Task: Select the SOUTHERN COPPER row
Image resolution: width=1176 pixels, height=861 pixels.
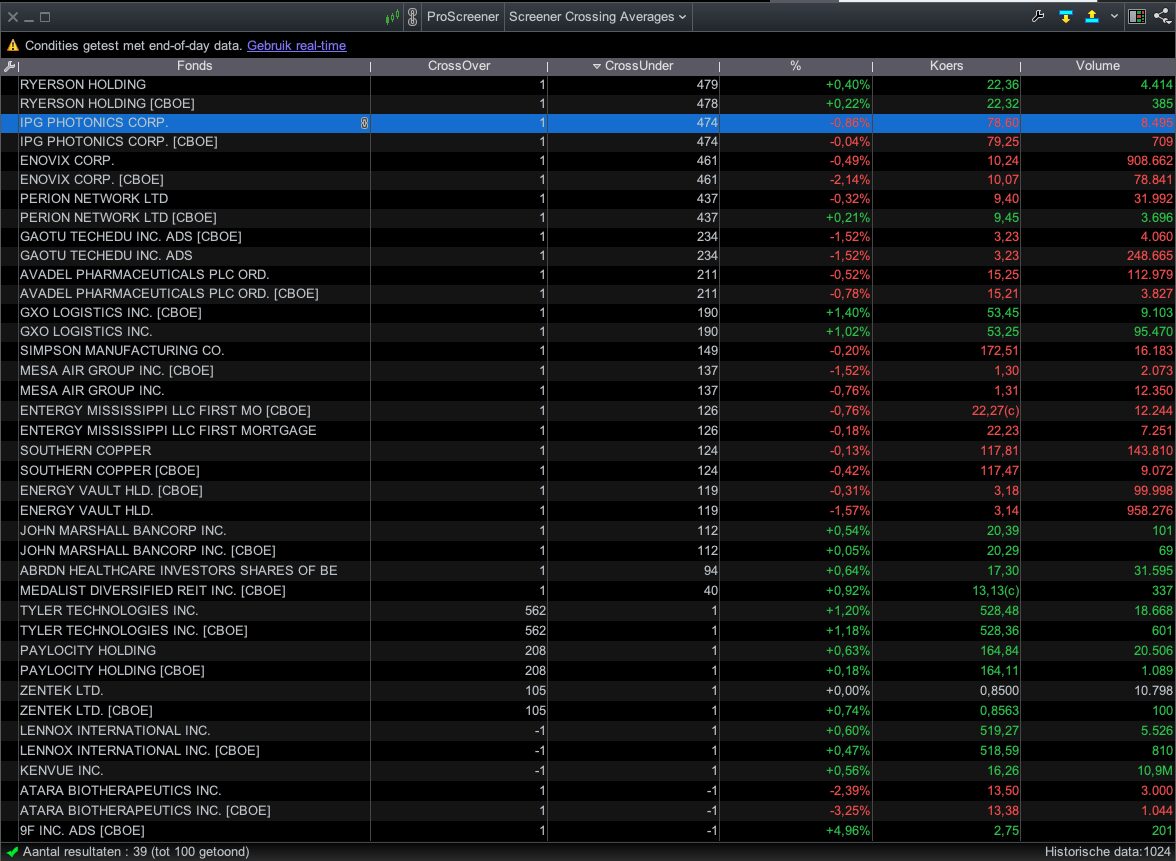Action: click(588, 451)
